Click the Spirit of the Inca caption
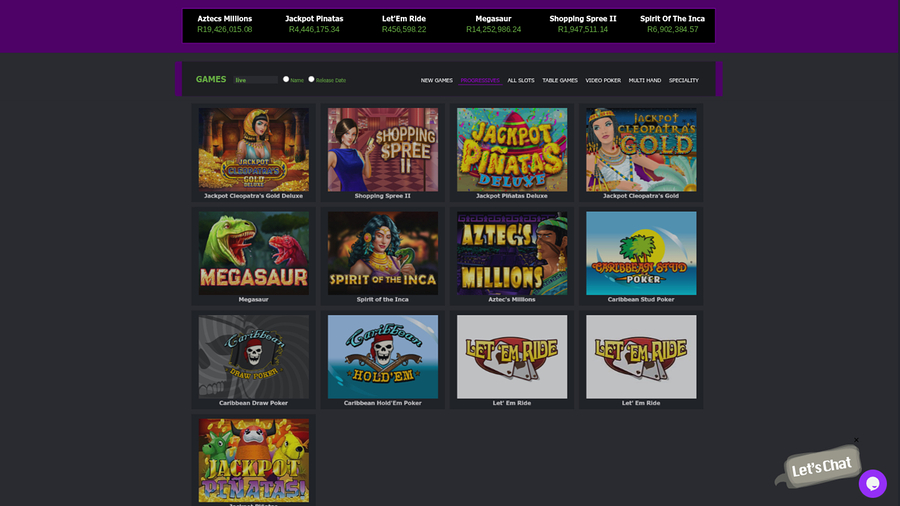The width and height of the screenshot is (900, 506). pos(383,299)
